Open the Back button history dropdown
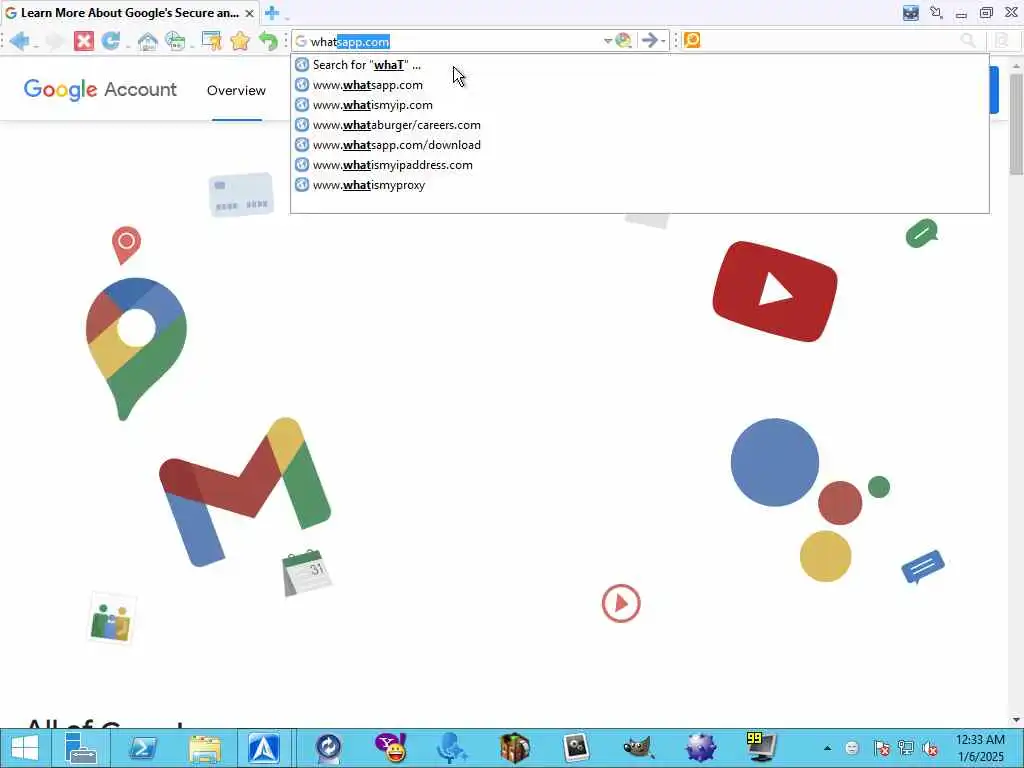Viewport: 1024px width, 768px height. click(x=36, y=46)
